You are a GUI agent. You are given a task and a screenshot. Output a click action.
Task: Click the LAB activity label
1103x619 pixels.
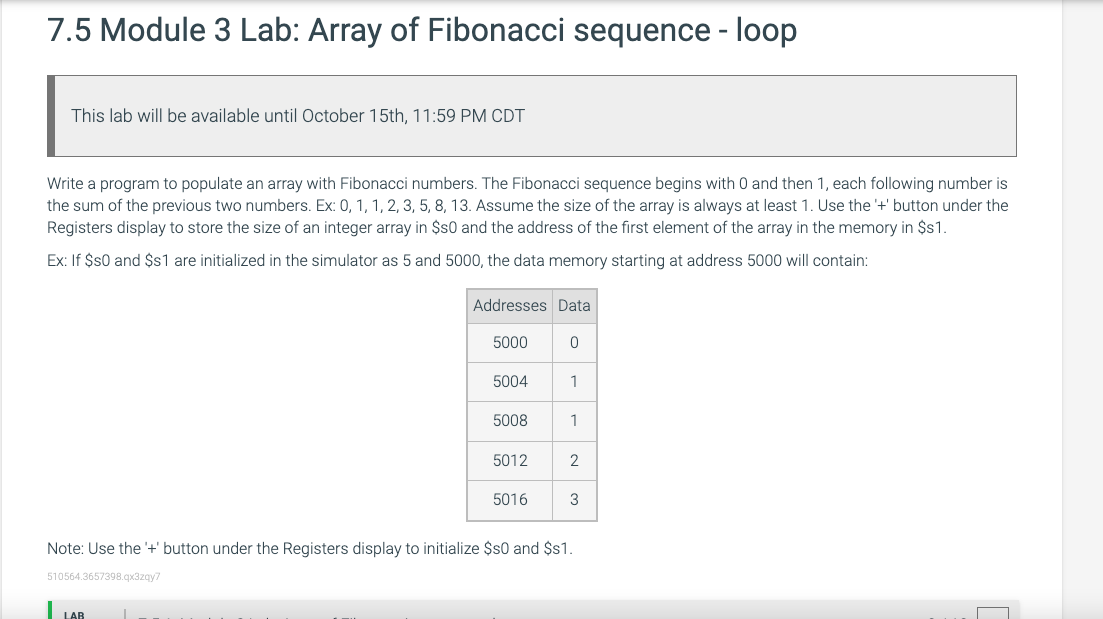click(x=74, y=614)
